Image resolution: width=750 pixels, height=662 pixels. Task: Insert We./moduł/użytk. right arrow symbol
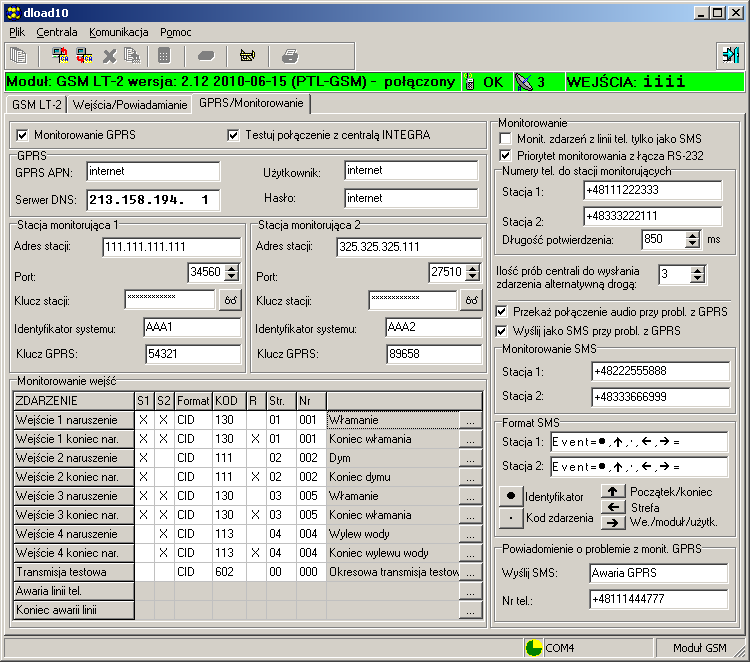coord(613,522)
